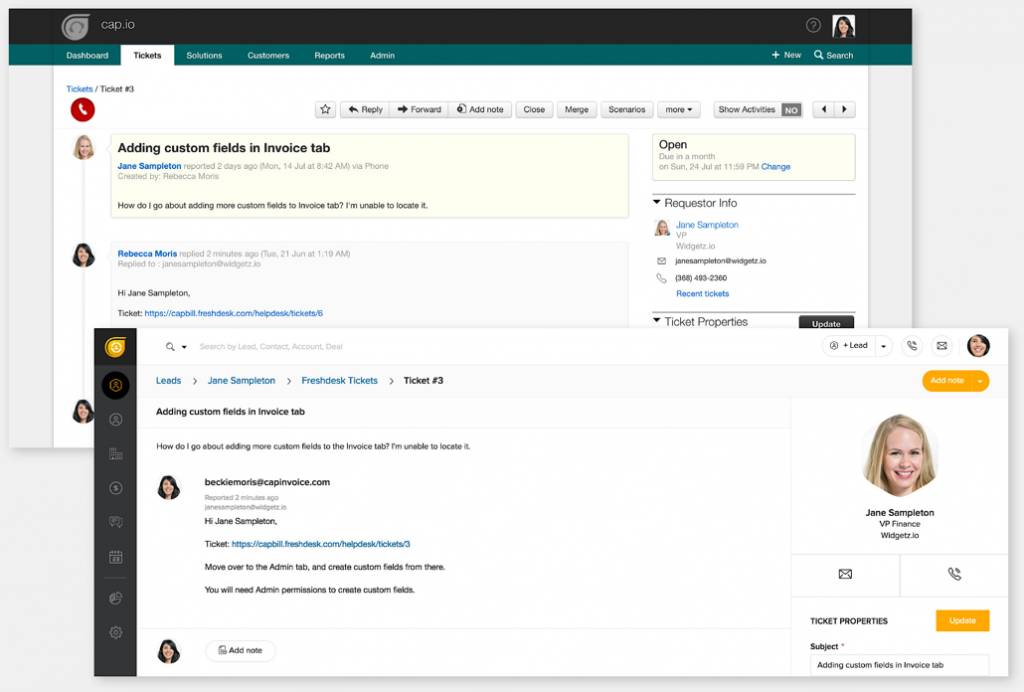
Task: Email Jane via envelope icon under profile
Action: pos(845,574)
